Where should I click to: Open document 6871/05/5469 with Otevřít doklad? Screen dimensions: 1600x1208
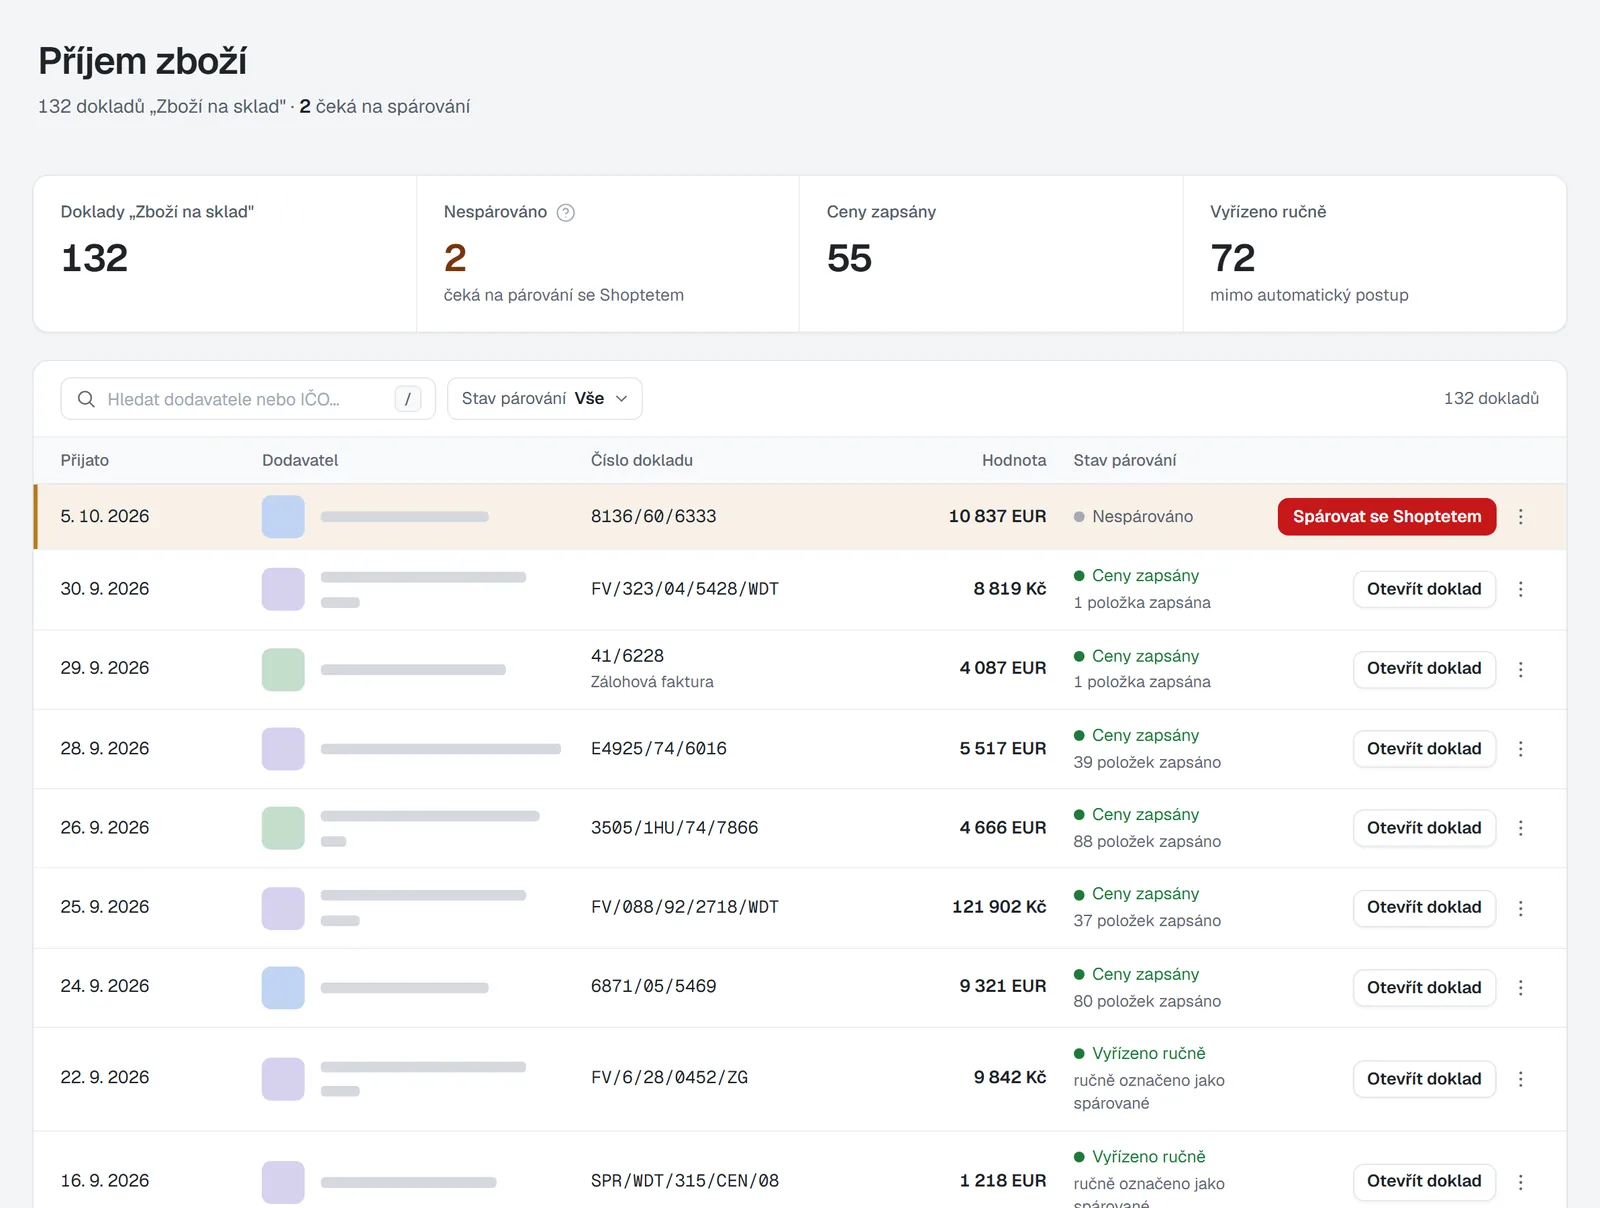click(x=1424, y=988)
